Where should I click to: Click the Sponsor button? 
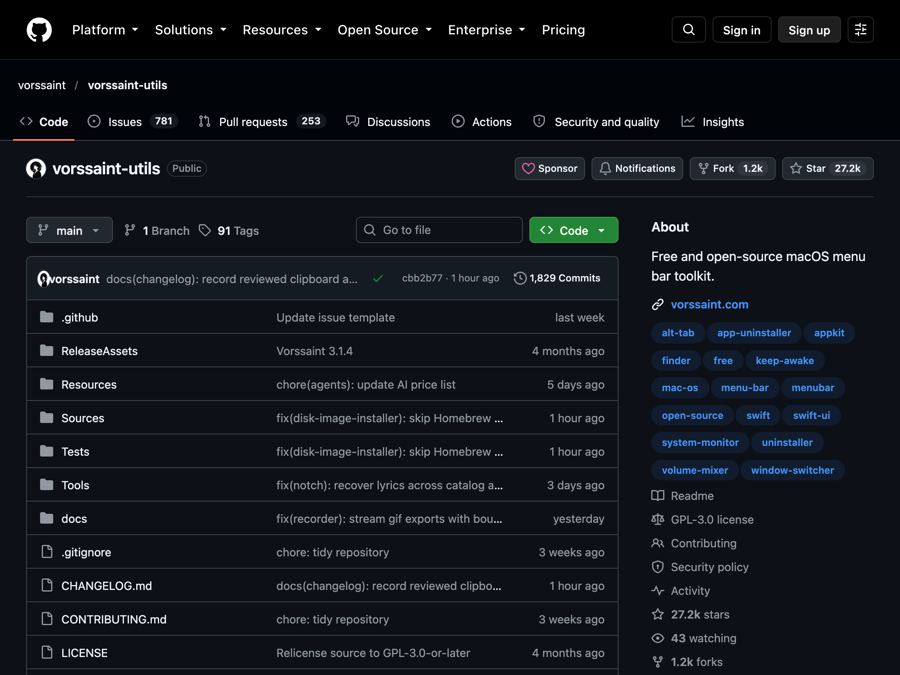549,168
